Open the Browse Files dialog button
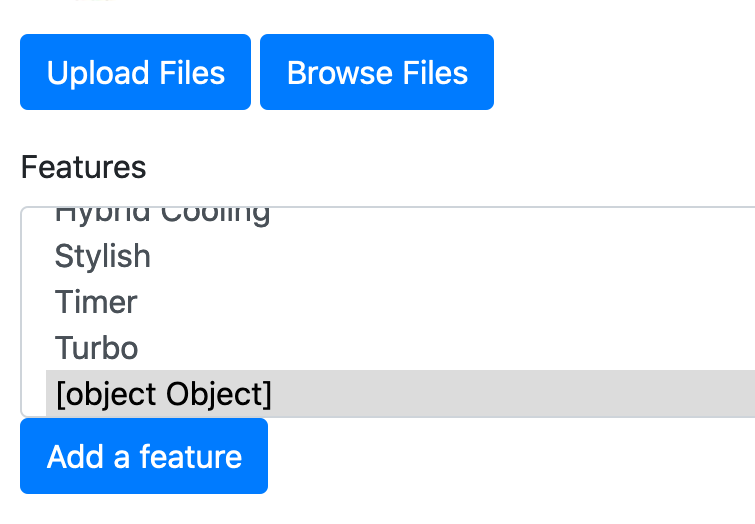The height and width of the screenshot is (524, 755). tap(377, 72)
